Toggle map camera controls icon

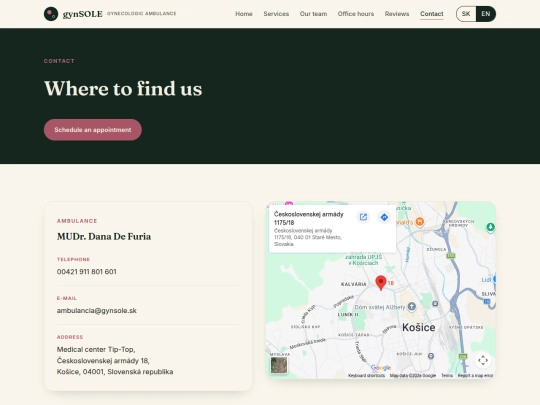[x=483, y=360]
